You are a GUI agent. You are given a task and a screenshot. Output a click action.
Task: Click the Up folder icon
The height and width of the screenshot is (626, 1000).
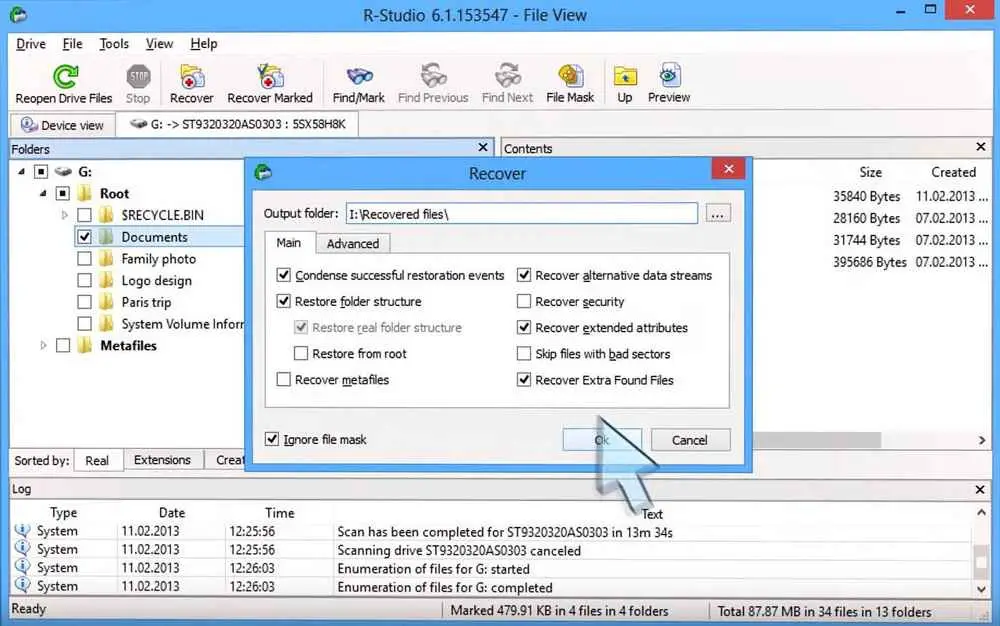pos(625,76)
